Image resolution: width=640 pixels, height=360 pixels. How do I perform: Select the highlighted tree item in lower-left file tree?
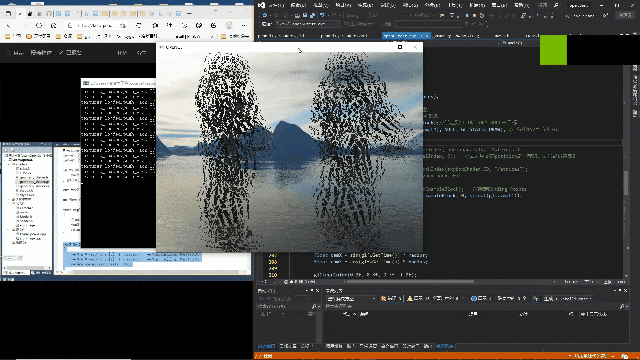pos(33,182)
